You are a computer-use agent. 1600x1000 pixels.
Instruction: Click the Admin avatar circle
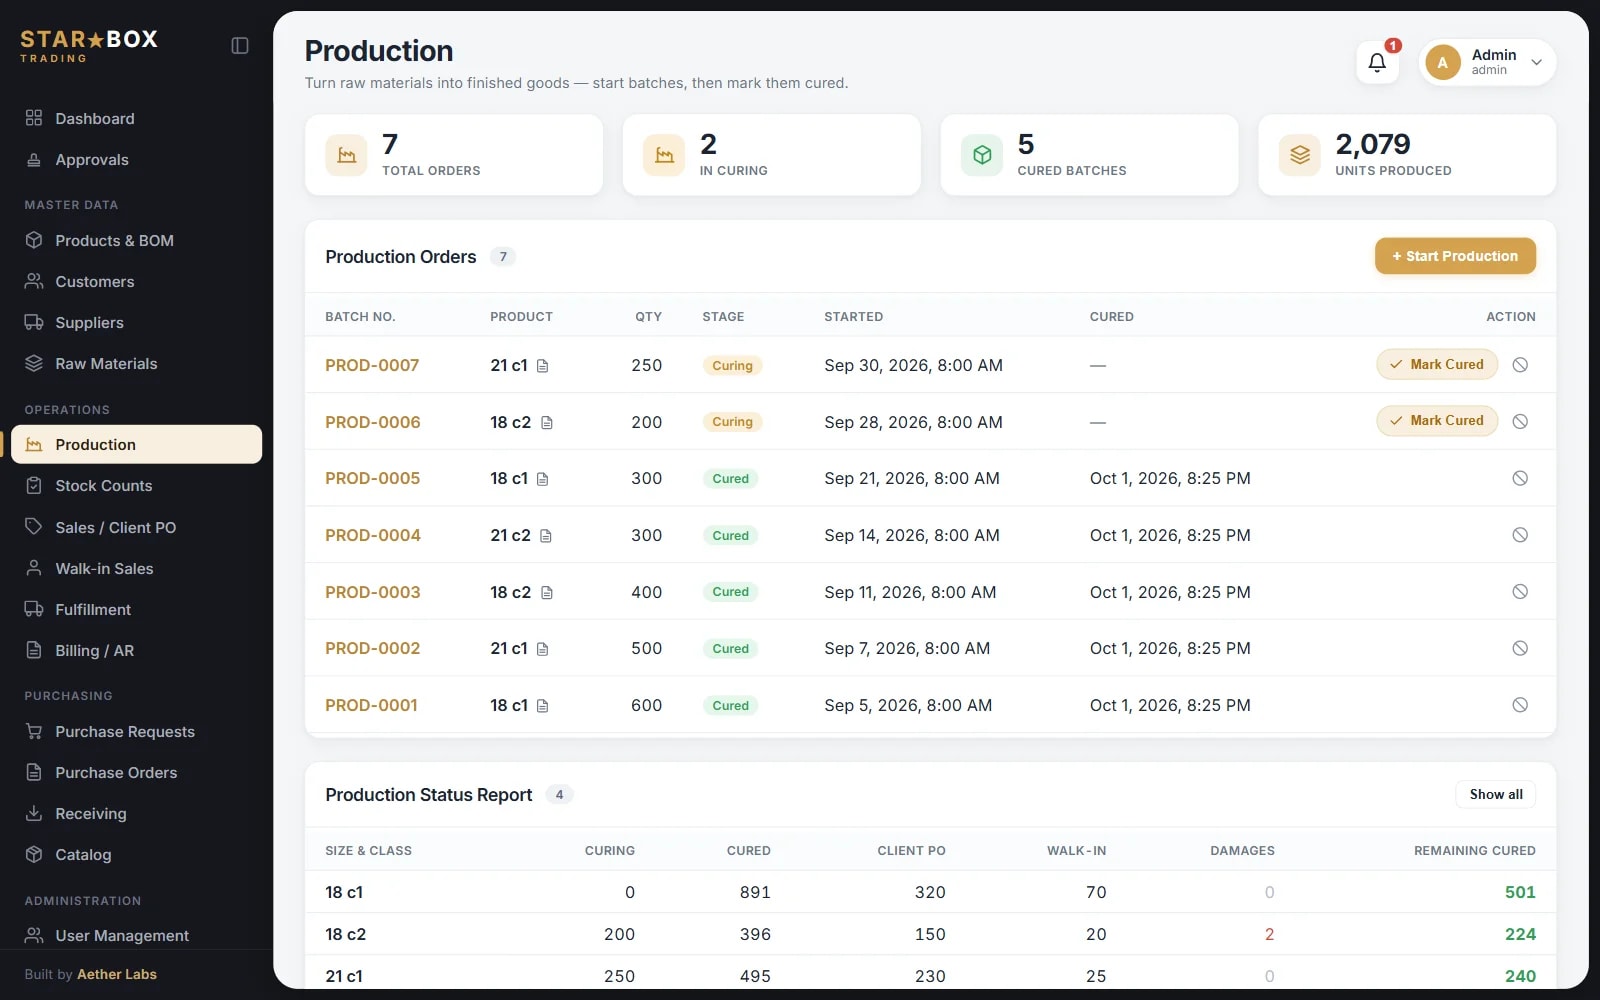tap(1442, 62)
